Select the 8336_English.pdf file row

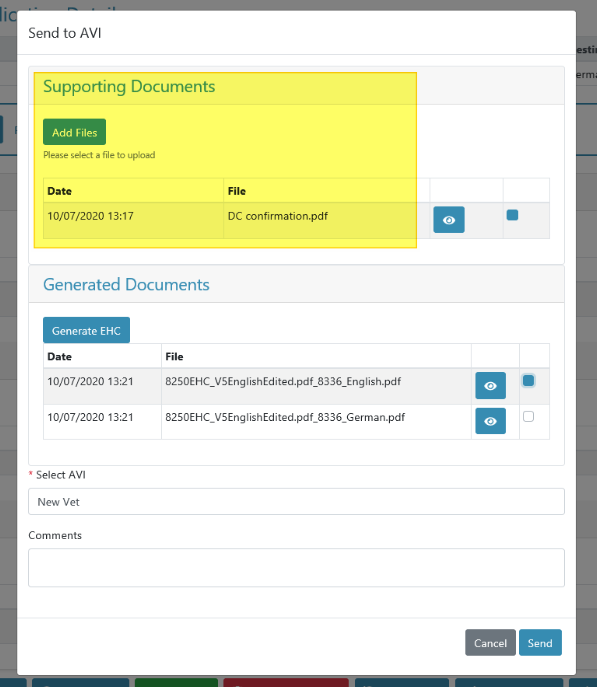pyautogui.click(x=296, y=386)
